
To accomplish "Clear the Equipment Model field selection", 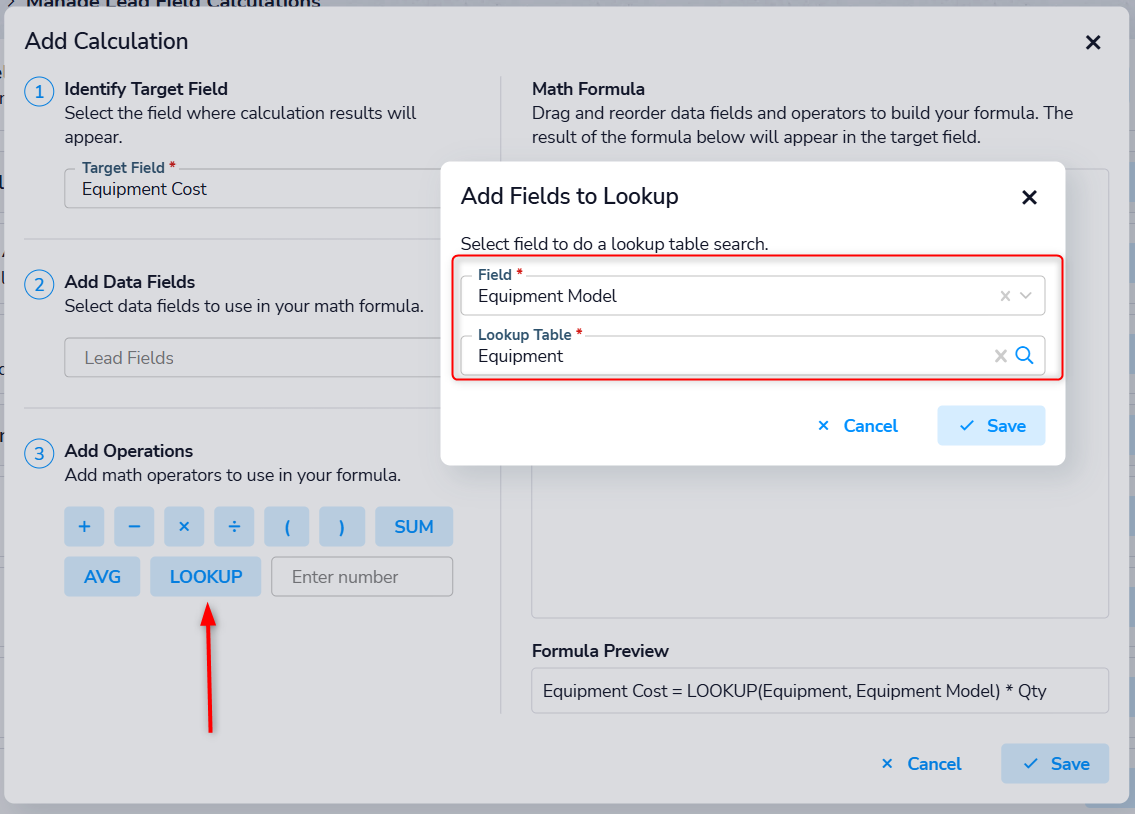I will pos(1005,296).
